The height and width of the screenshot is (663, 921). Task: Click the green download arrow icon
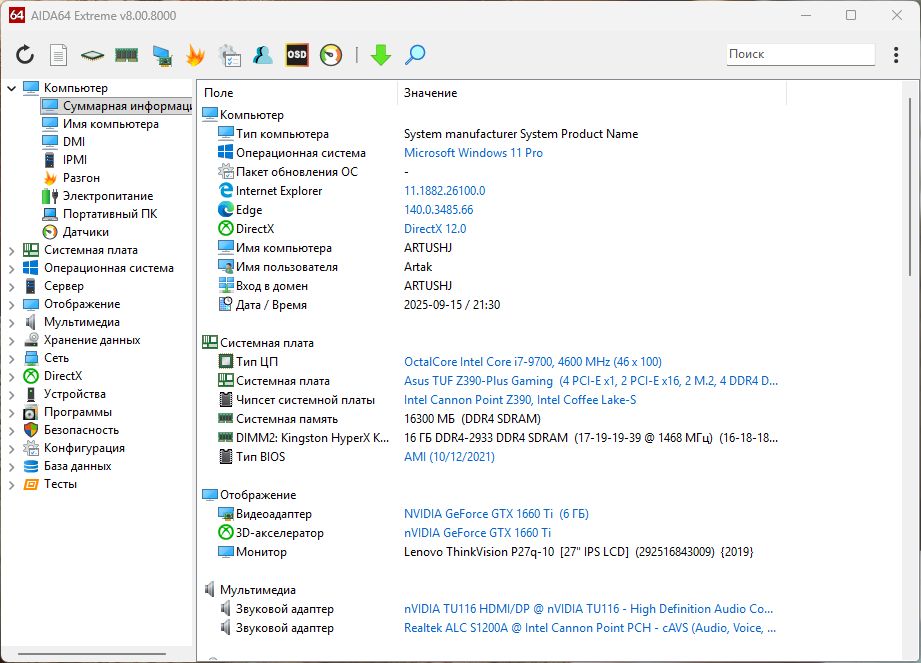pyautogui.click(x=381, y=55)
